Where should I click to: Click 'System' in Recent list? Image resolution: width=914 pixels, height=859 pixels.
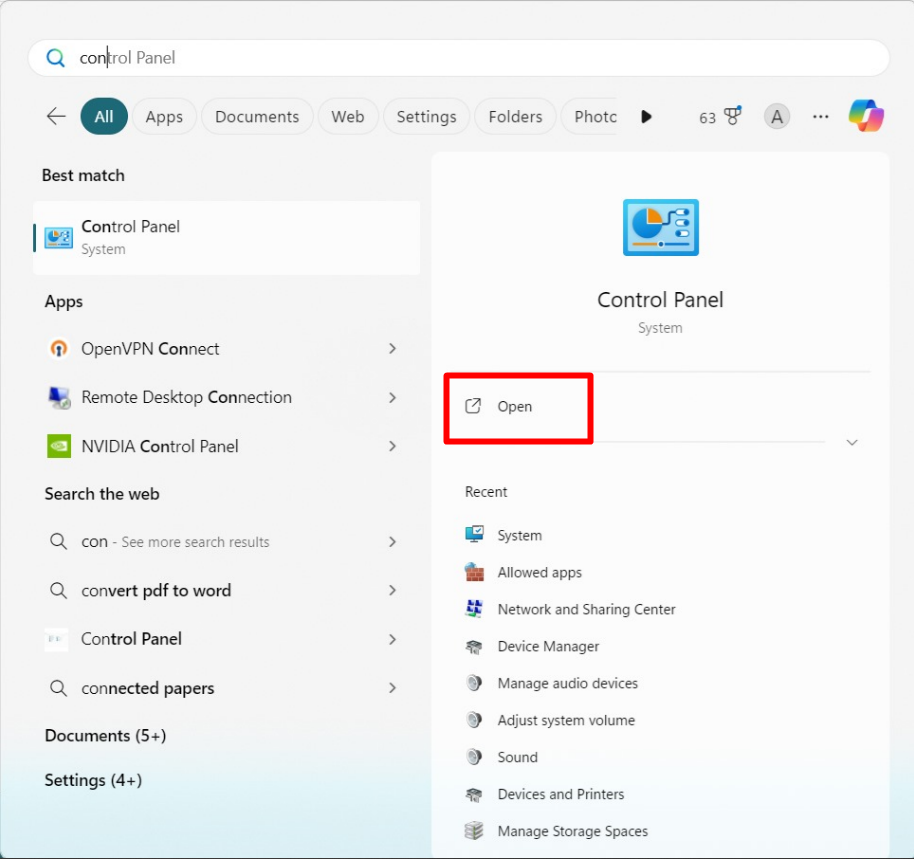[519, 535]
